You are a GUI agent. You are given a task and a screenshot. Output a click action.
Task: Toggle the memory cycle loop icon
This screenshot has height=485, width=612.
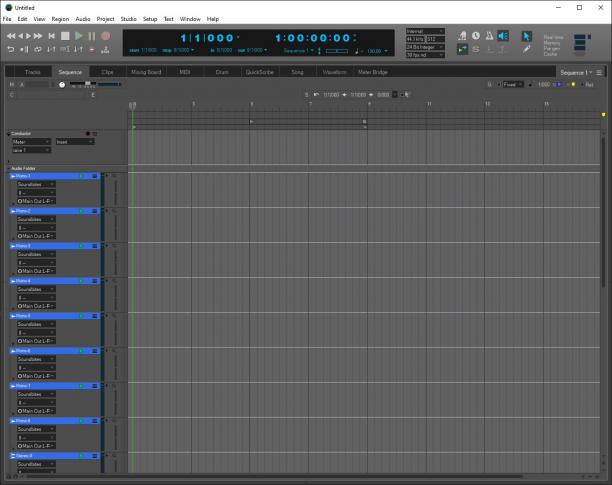(38, 50)
